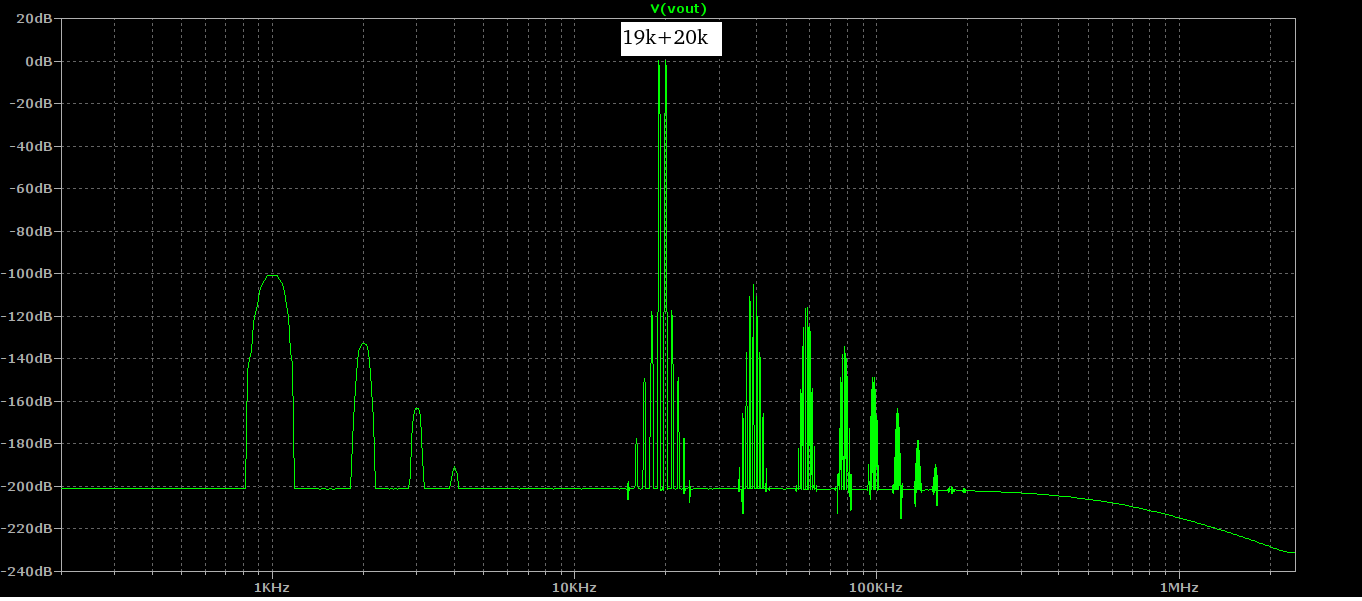The height and width of the screenshot is (601, 1362).
Task: Click the peak of the 1KHz spectrum lobe
Action: [x=271, y=276]
